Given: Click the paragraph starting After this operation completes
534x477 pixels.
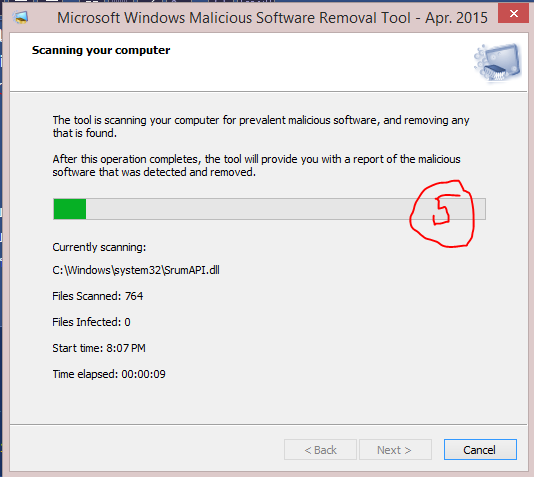Looking at the screenshot, I should pyautogui.click(x=256, y=165).
